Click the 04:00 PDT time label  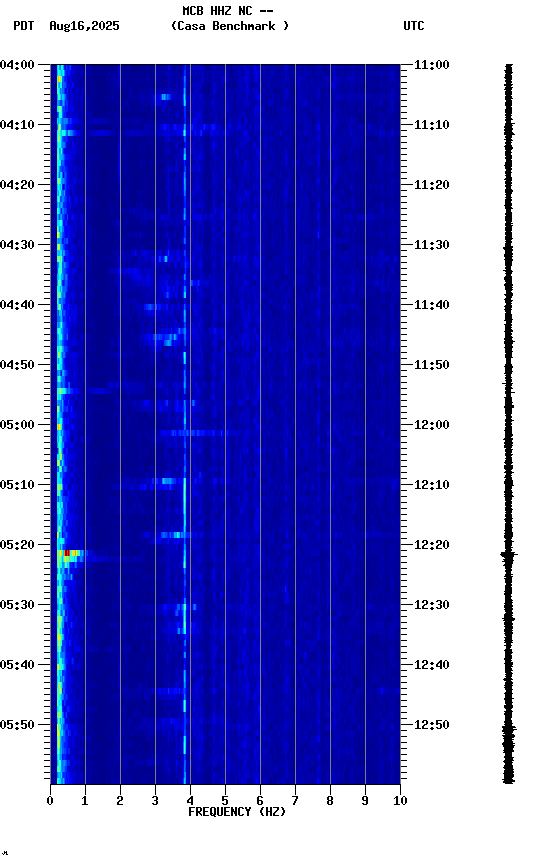pos(17,65)
